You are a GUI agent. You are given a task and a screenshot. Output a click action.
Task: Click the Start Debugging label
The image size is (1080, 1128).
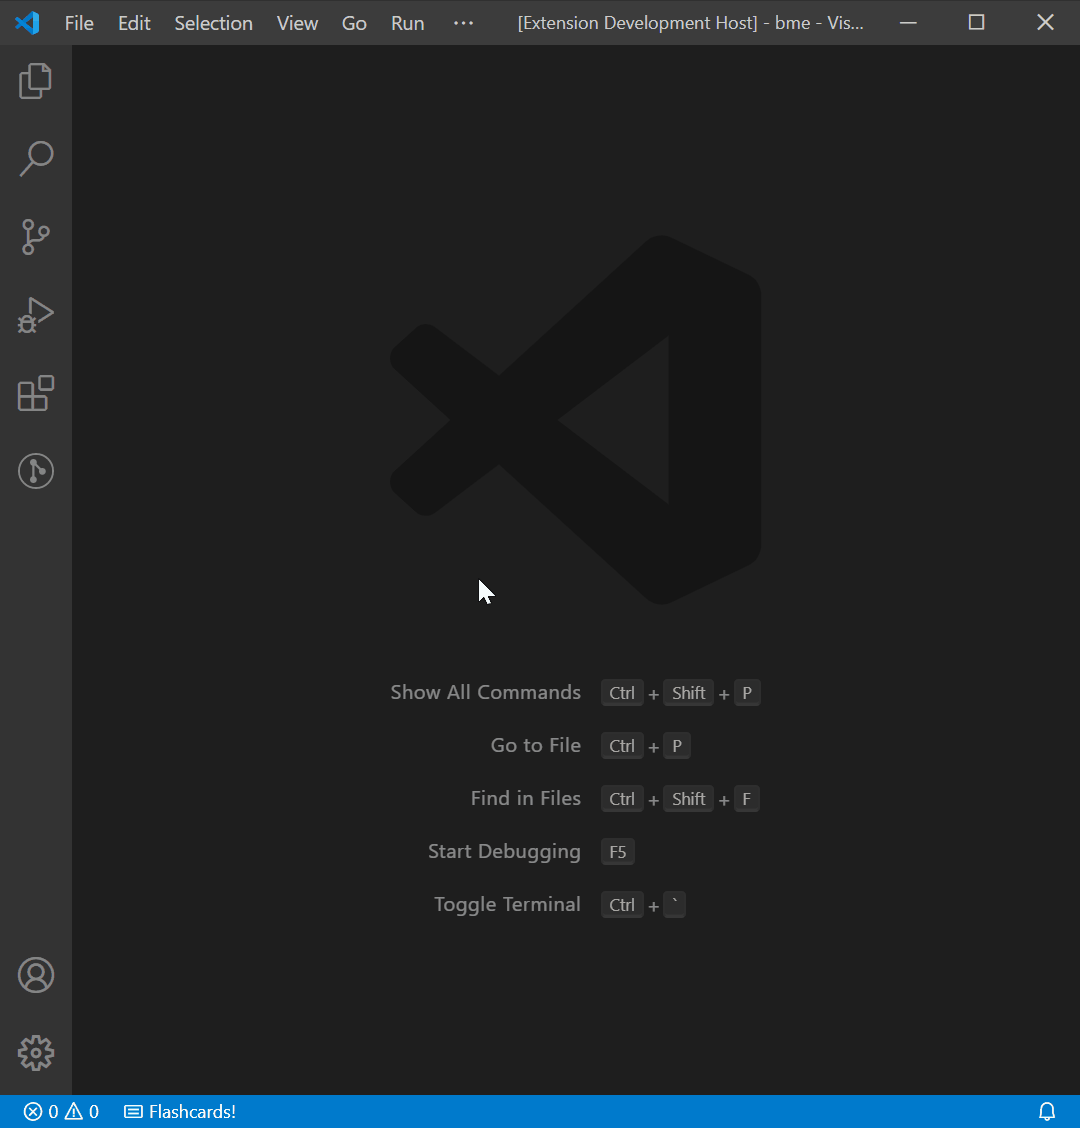tap(504, 852)
